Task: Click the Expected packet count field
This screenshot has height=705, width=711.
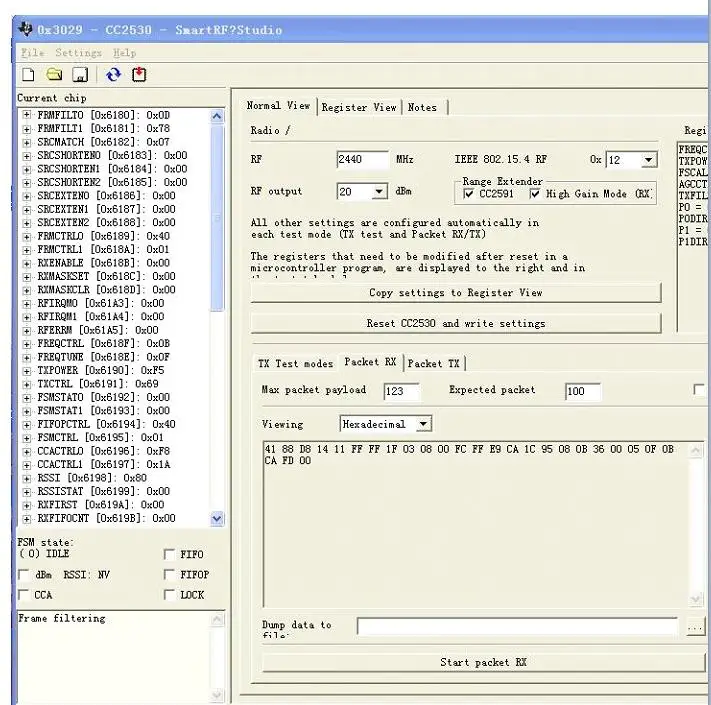Action: coord(583,391)
